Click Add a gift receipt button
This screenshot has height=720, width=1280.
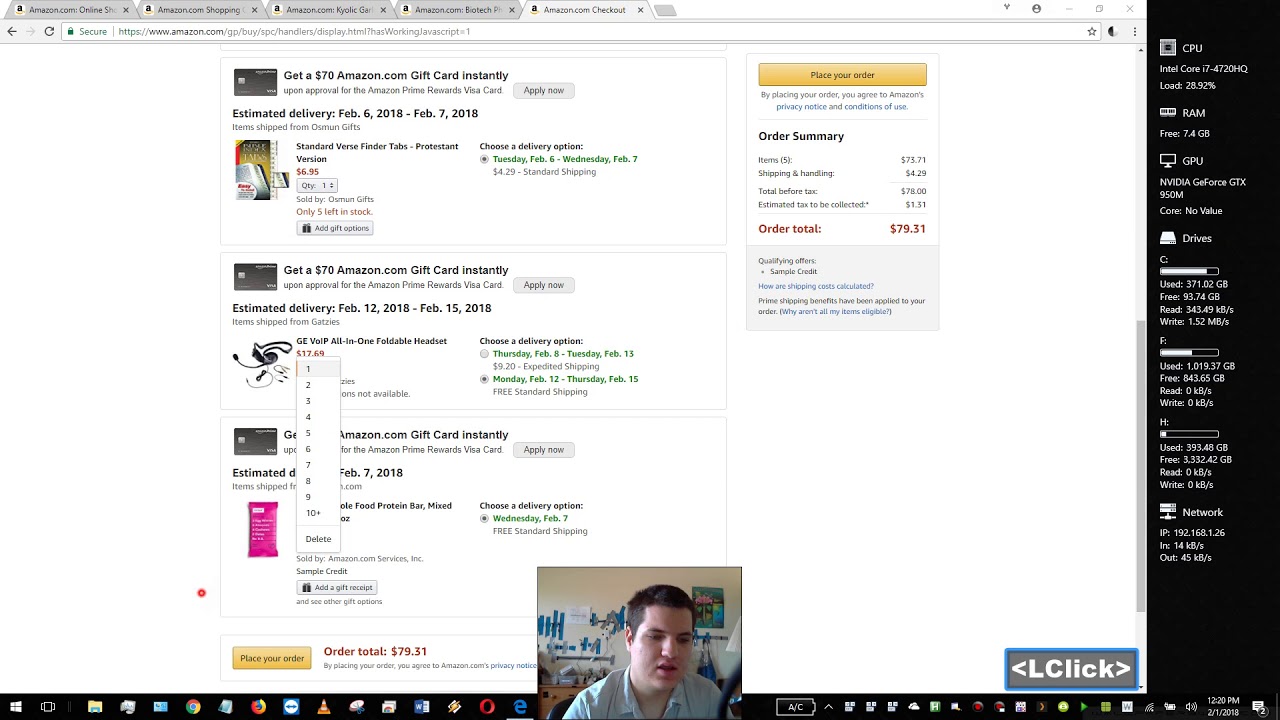coord(337,587)
